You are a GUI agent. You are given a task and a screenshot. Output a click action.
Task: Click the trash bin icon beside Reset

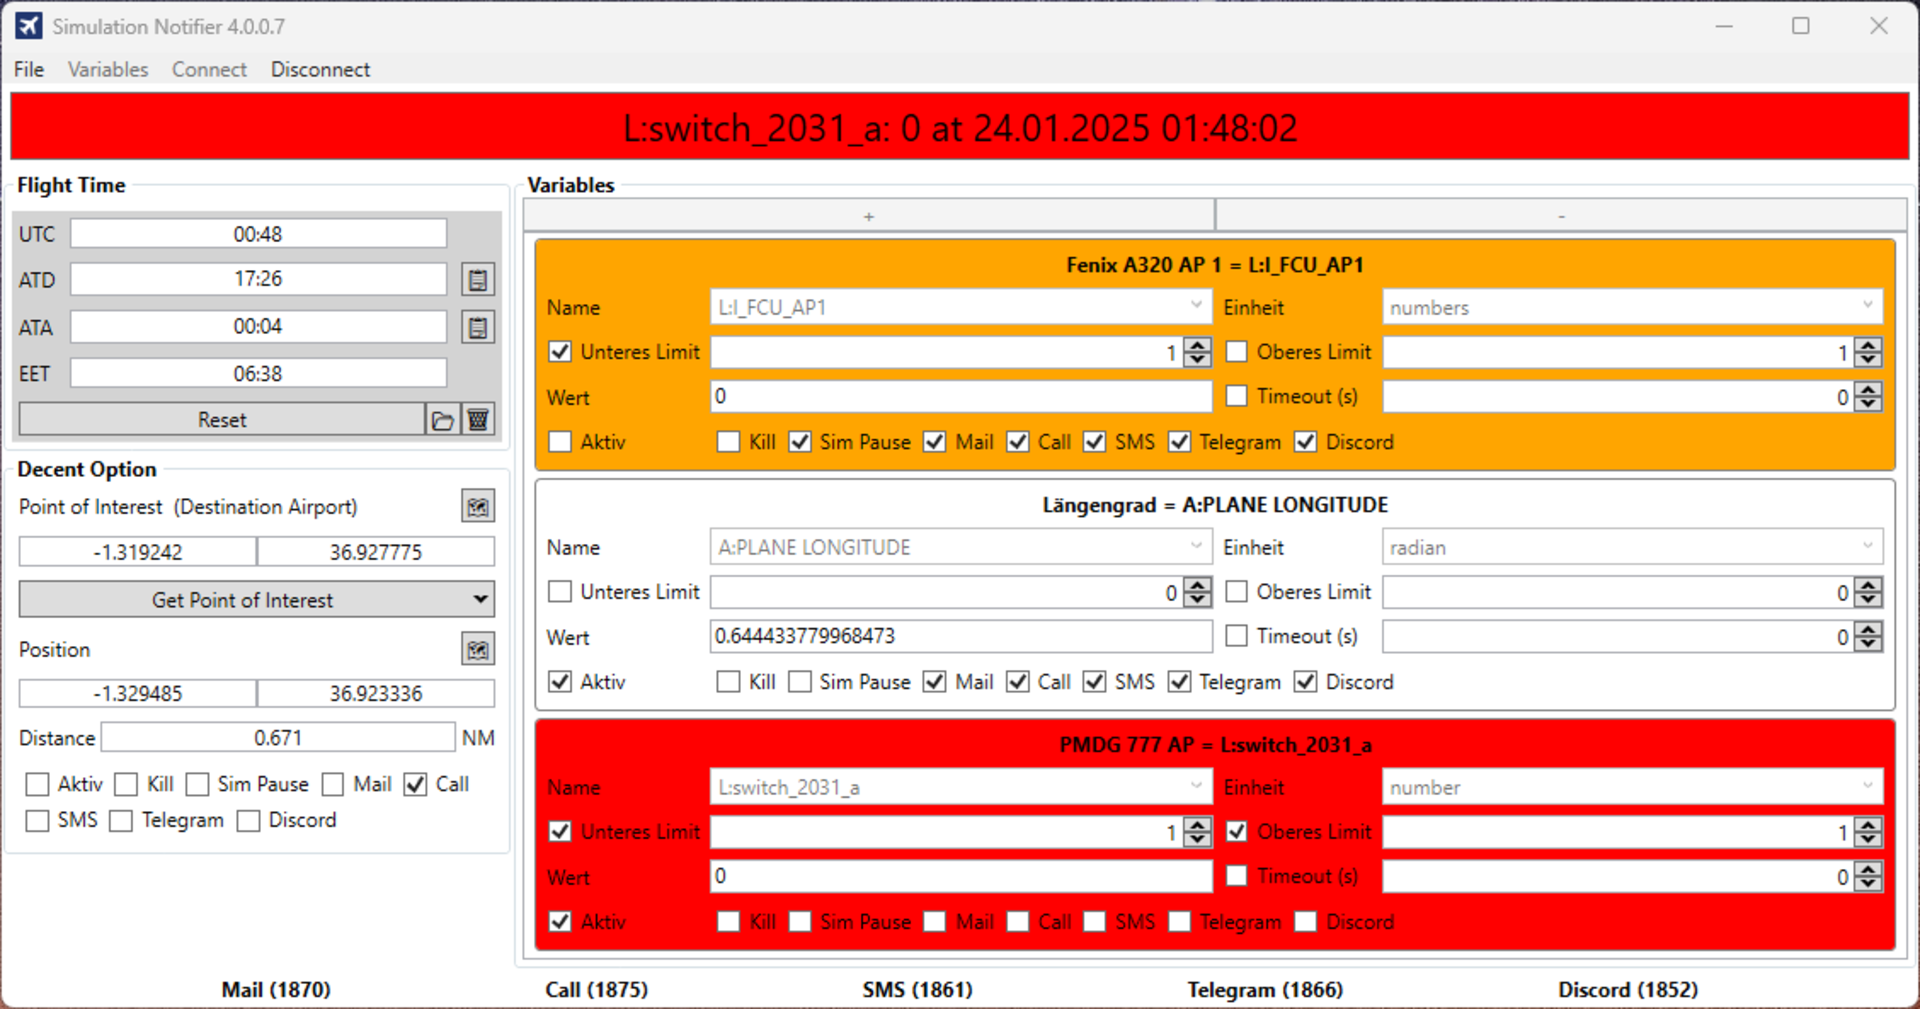[478, 420]
